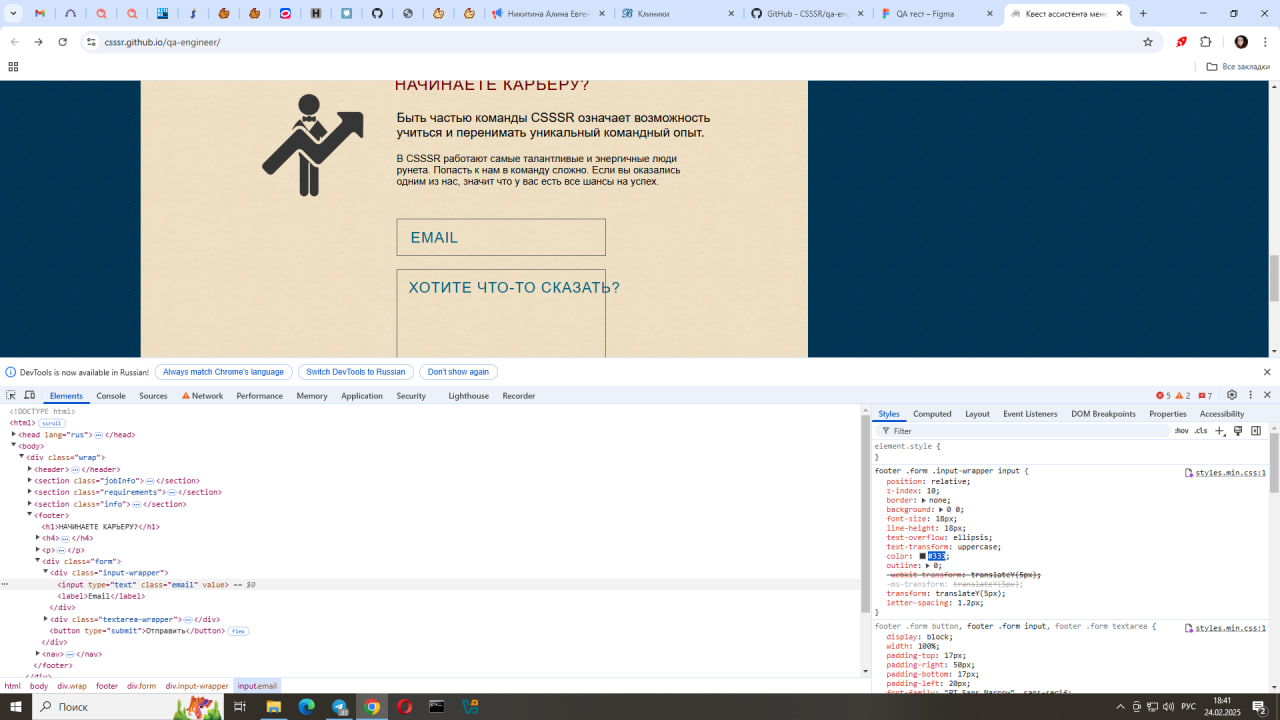Expand the div class="textarea-wrapper" node
The image size is (1280, 720).
pyautogui.click(x=46, y=619)
